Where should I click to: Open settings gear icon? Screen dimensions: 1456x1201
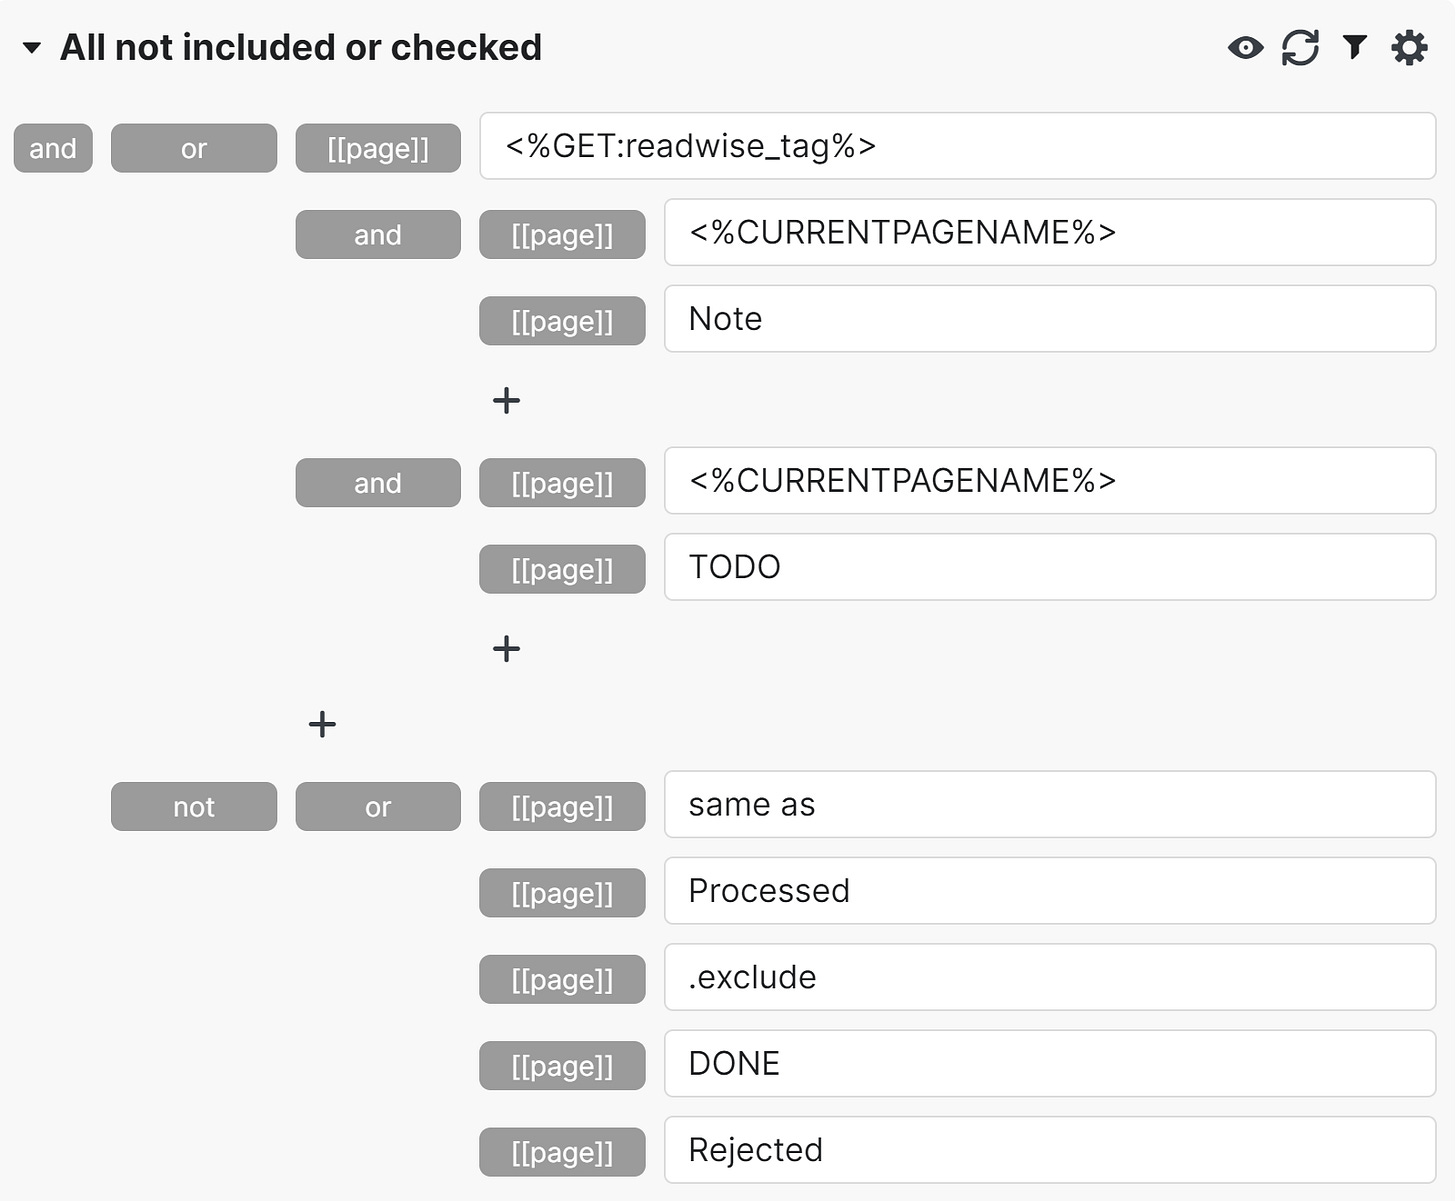[x=1409, y=47]
